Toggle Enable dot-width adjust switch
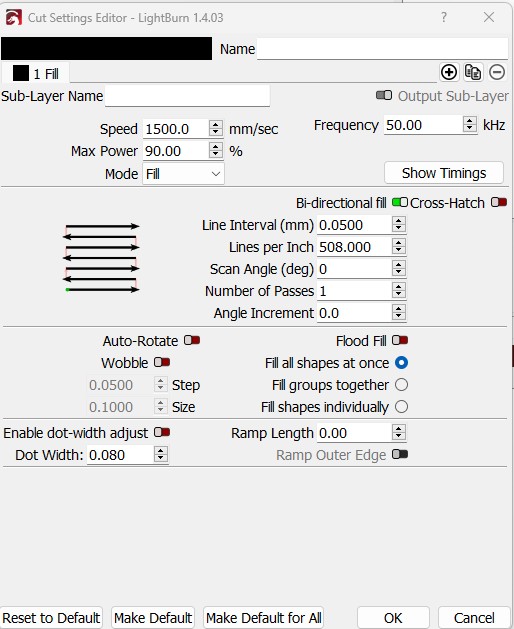 click(162, 432)
